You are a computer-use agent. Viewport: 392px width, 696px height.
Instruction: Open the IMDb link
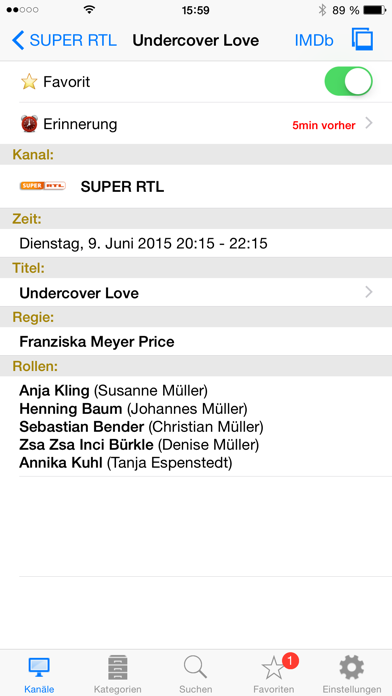[314, 40]
